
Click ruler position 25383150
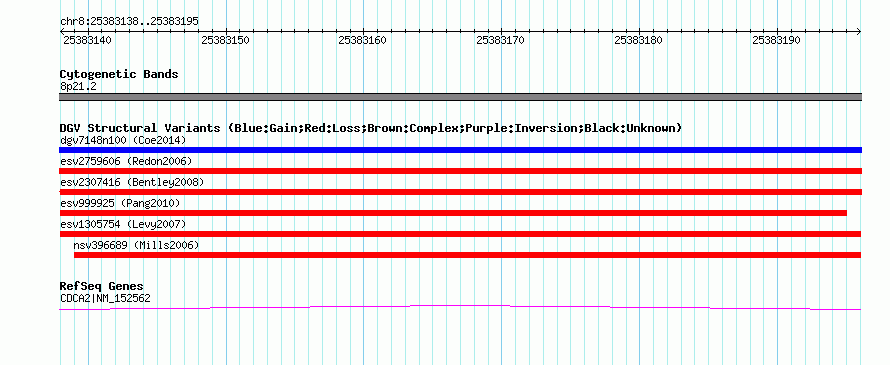[x=226, y=40]
